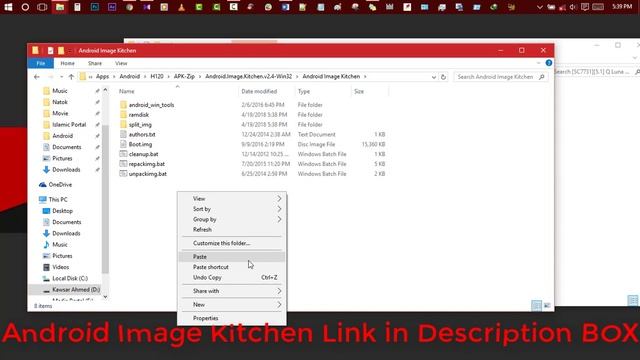Select the ramdisk folder
Screen dimensions: 640x360
139,115
